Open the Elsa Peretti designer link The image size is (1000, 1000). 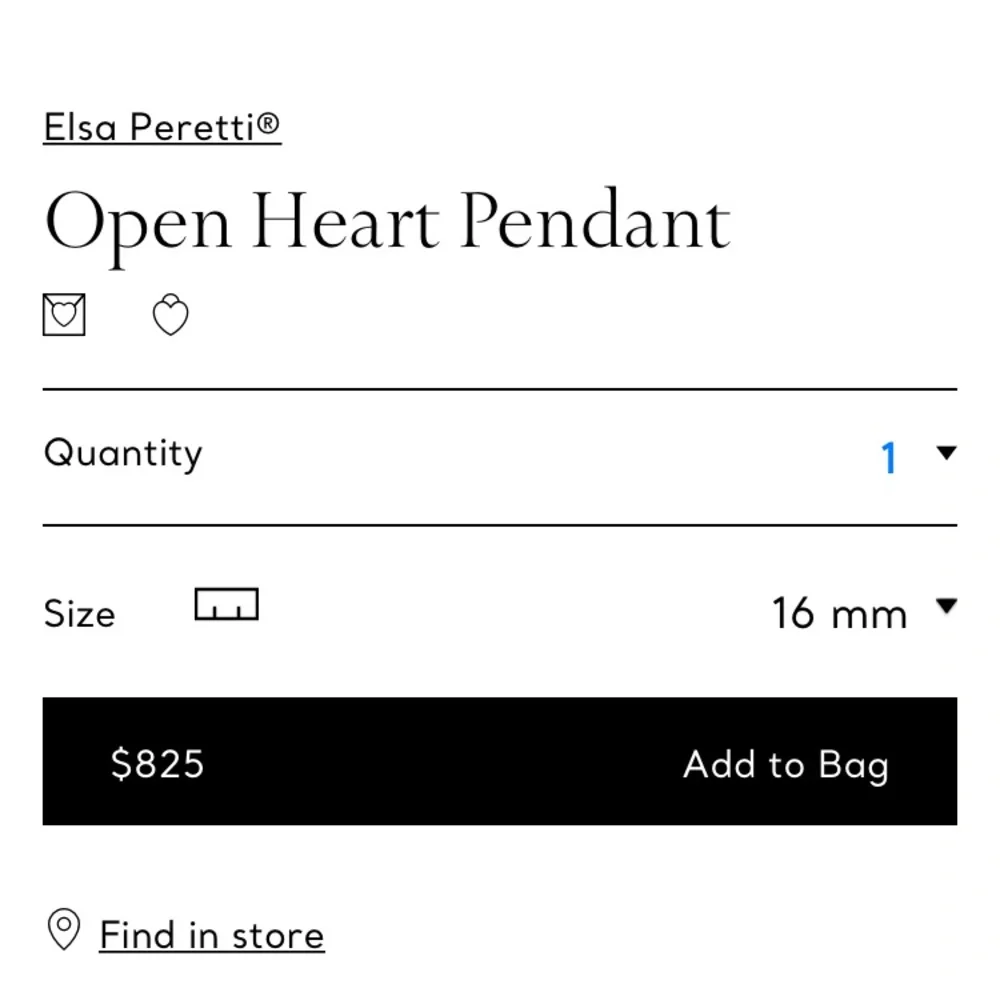pyautogui.click(x=161, y=127)
